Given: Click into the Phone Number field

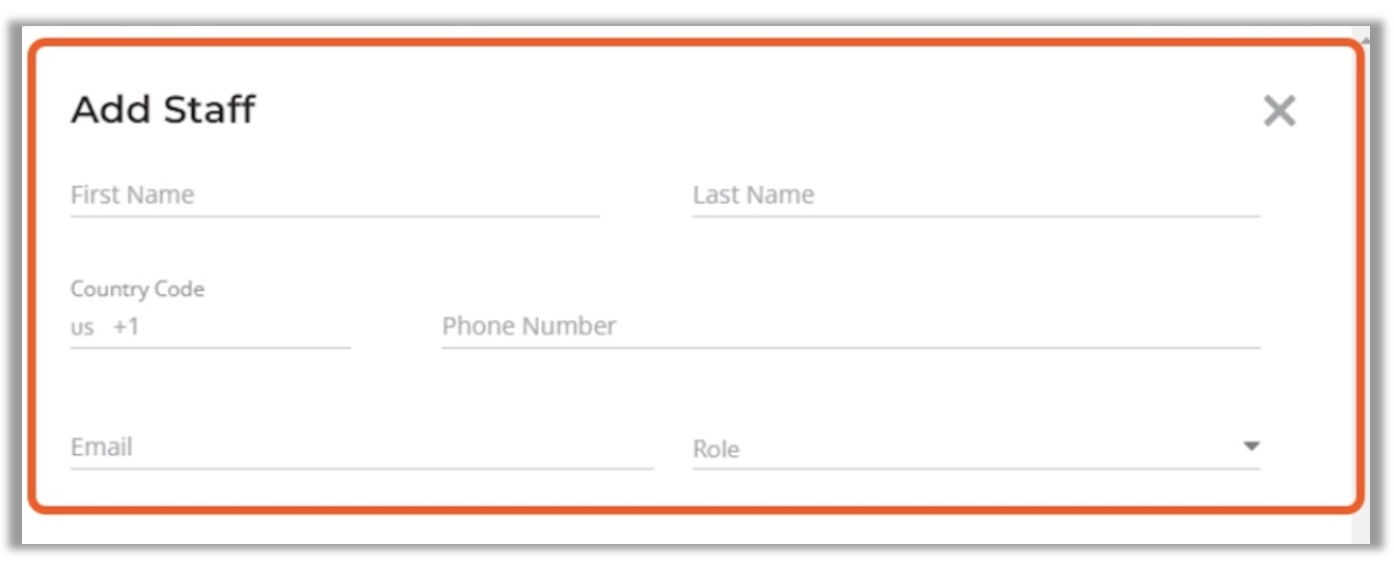Looking at the screenshot, I should 850,327.
